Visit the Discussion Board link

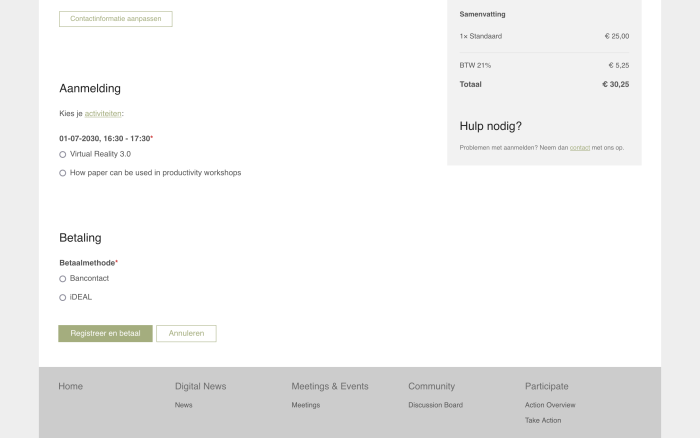click(x=435, y=405)
